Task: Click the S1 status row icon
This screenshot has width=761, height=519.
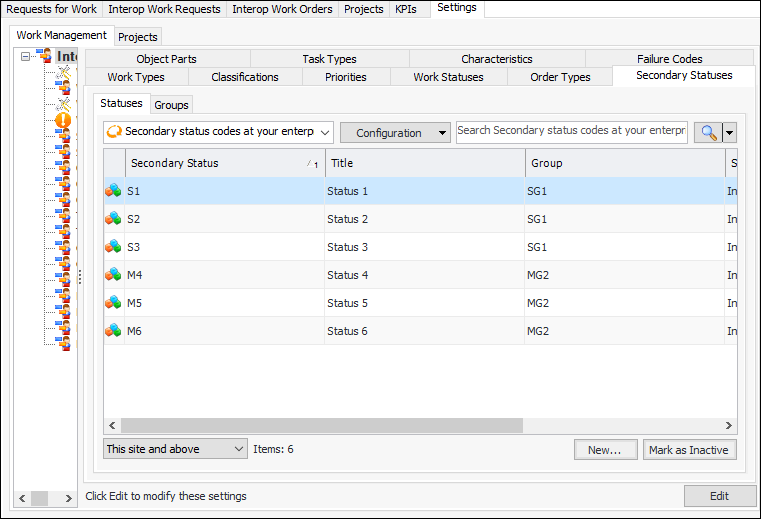Action: [114, 191]
